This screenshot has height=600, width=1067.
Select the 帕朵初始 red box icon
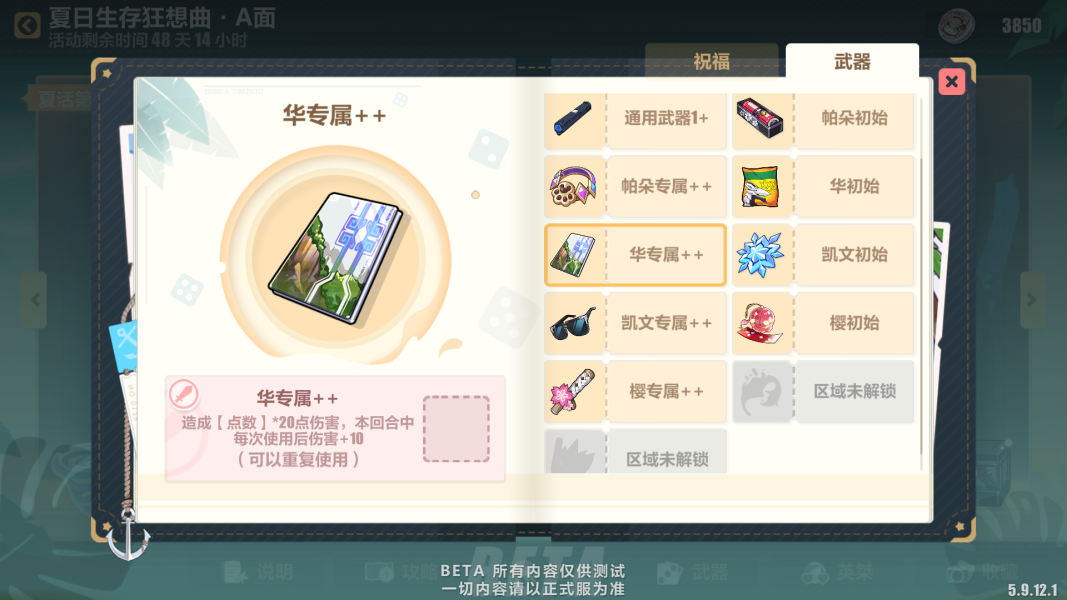tap(761, 118)
